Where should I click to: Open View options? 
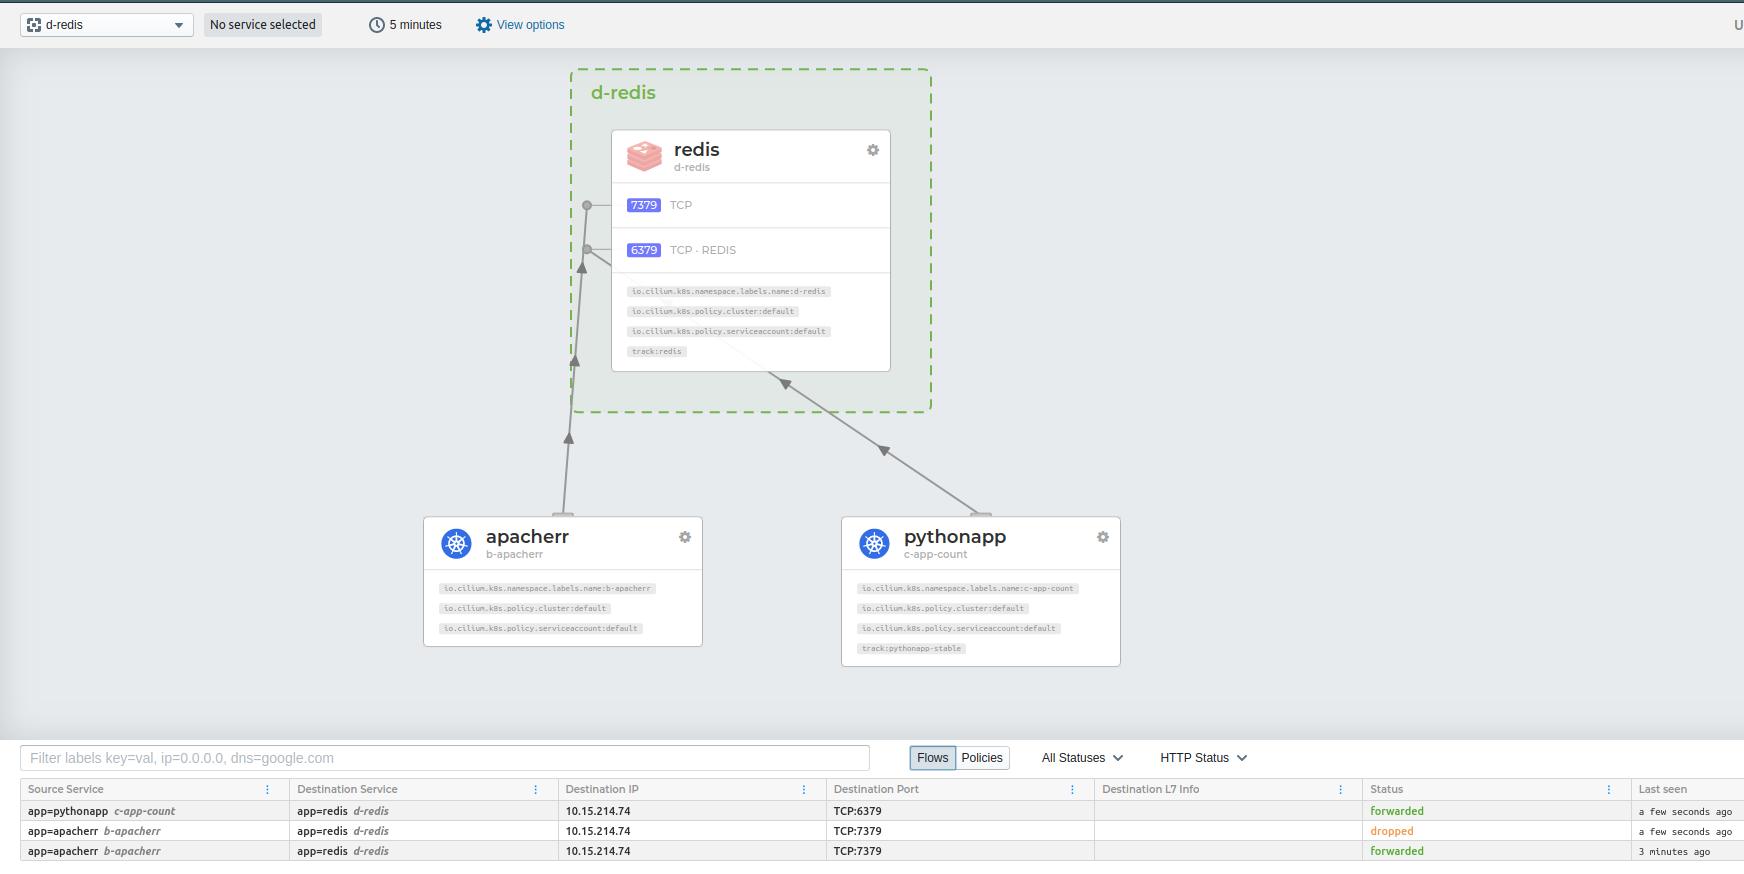[520, 25]
